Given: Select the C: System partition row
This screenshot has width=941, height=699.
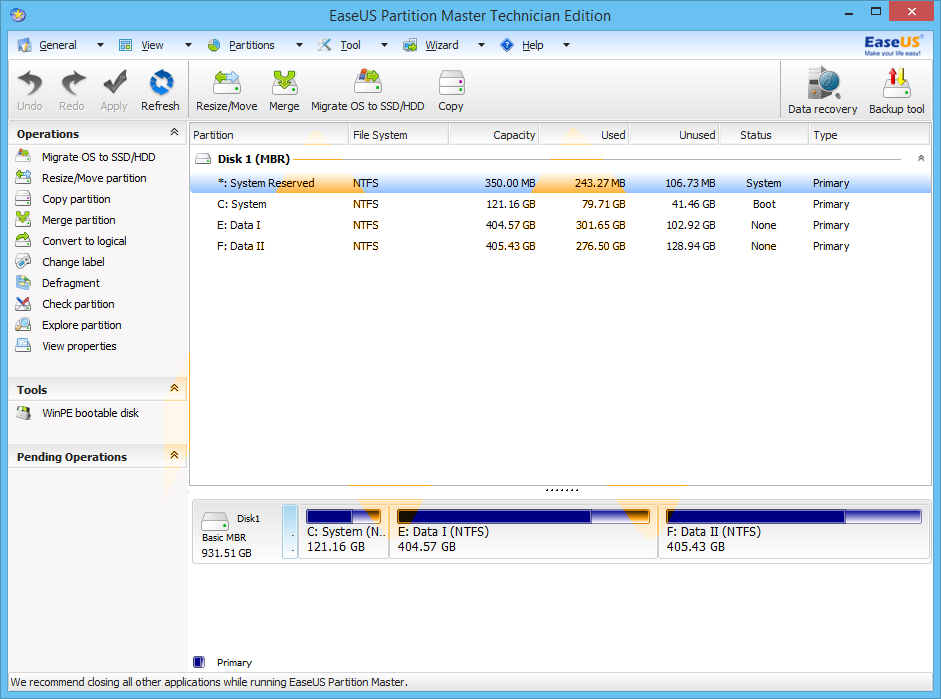Looking at the screenshot, I should point(561,204).
